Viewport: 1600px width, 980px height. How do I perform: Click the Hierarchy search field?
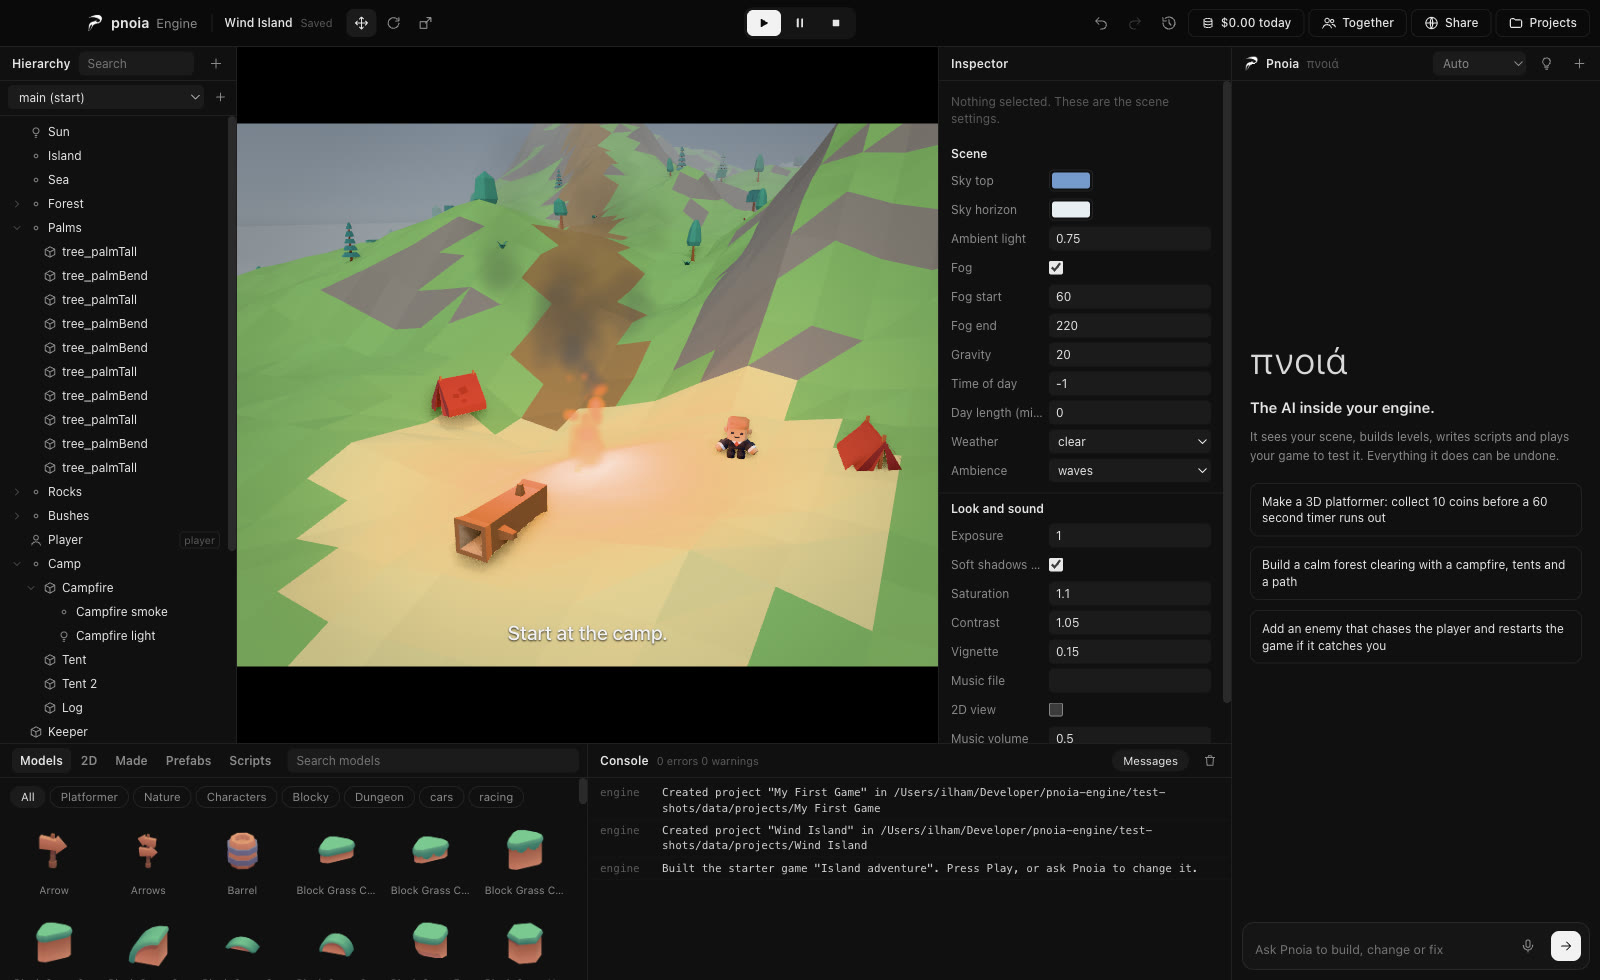pyautogui.click(x=136, y=63)
